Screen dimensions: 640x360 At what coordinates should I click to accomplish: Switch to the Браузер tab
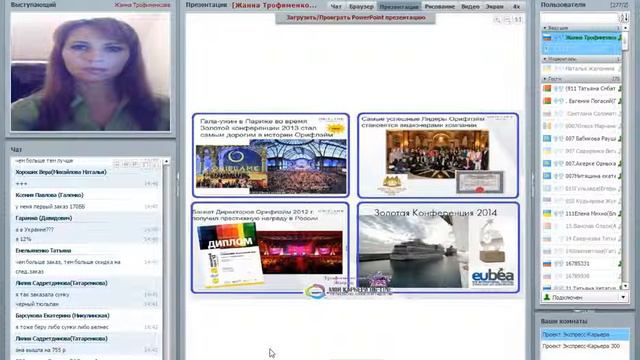(x=361, y=7)
